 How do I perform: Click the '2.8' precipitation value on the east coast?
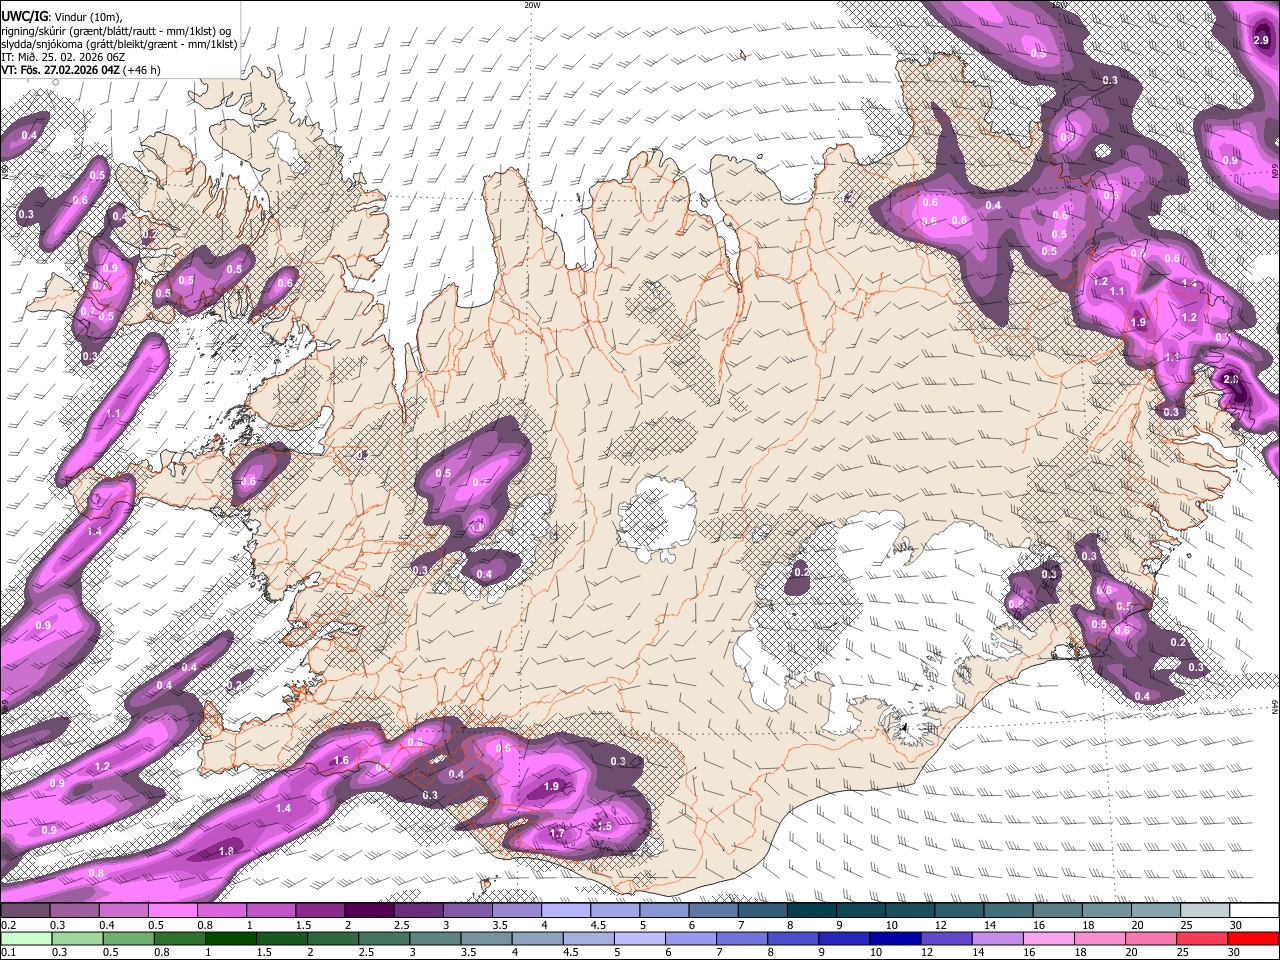(1231, 380)
